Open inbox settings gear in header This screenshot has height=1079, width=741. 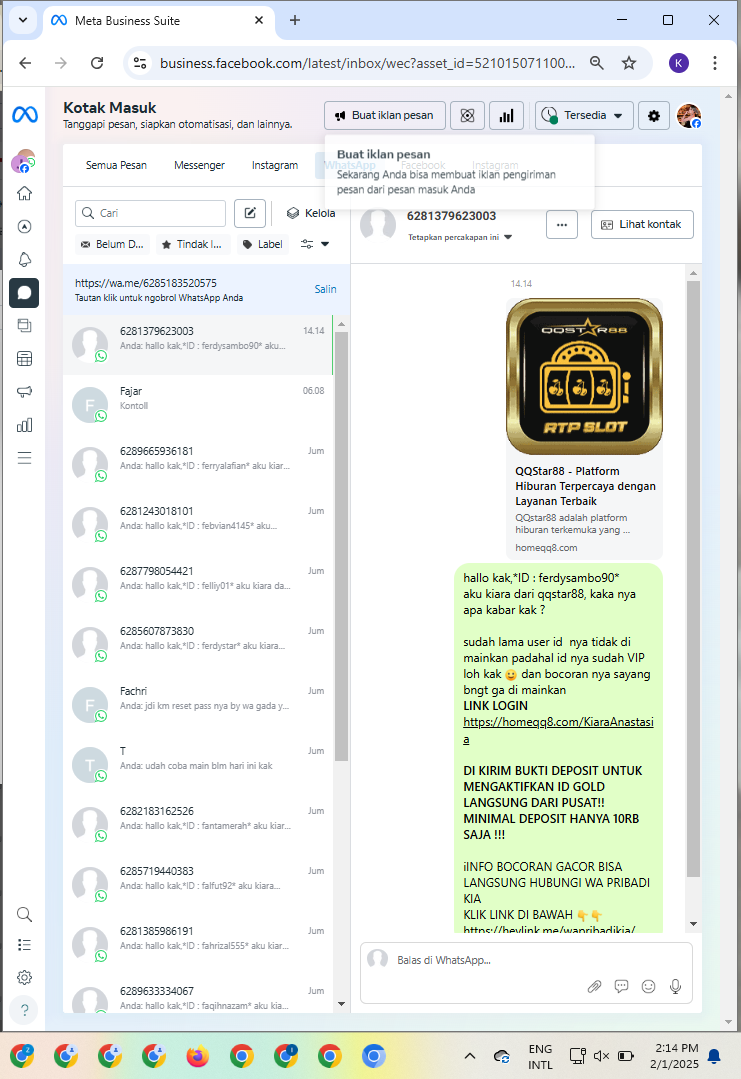point(654,116)
